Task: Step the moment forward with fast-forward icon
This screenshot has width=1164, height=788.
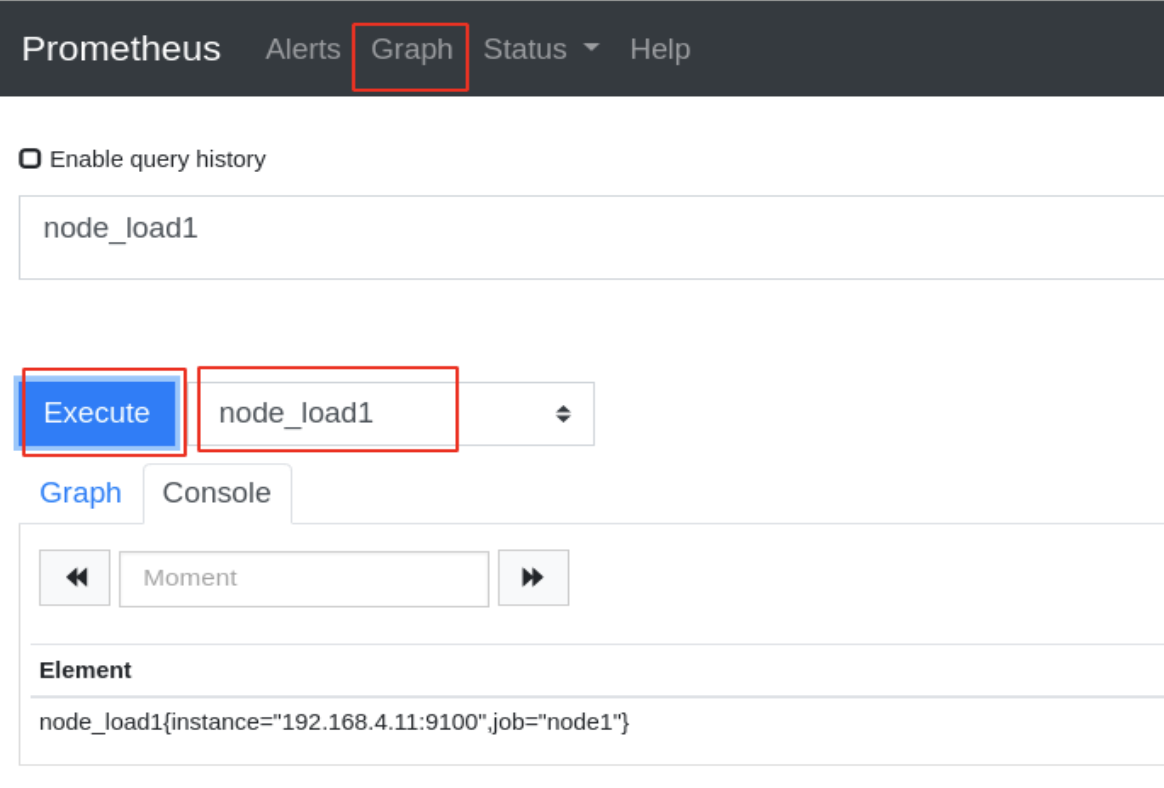Action: [x=534, y=578]
